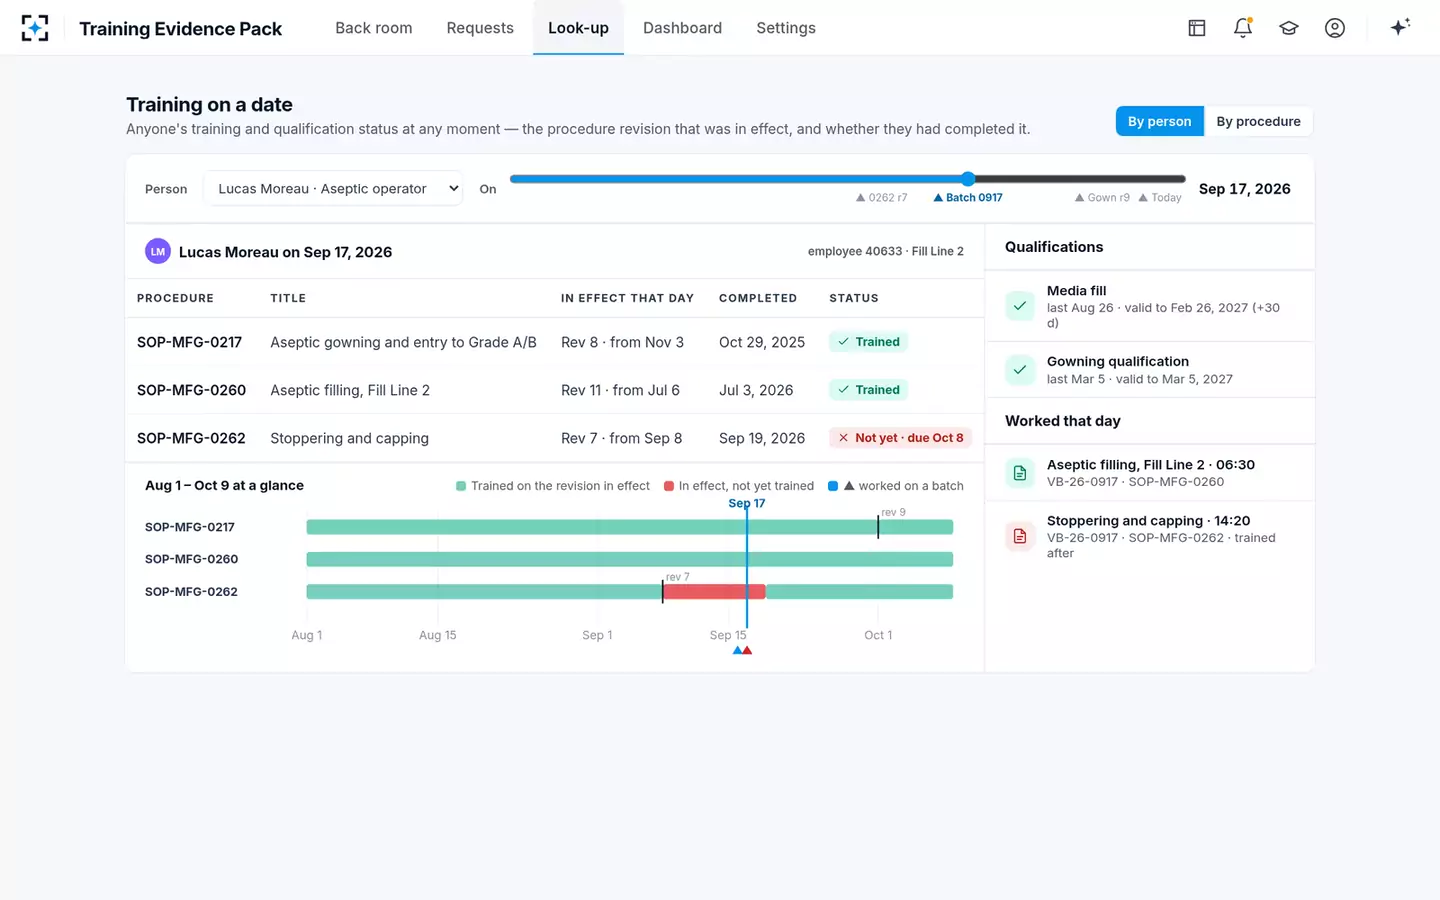This screenshot has width=1440, height=900.
Task: Click the Gowning qualification title
Action: 1118,362
